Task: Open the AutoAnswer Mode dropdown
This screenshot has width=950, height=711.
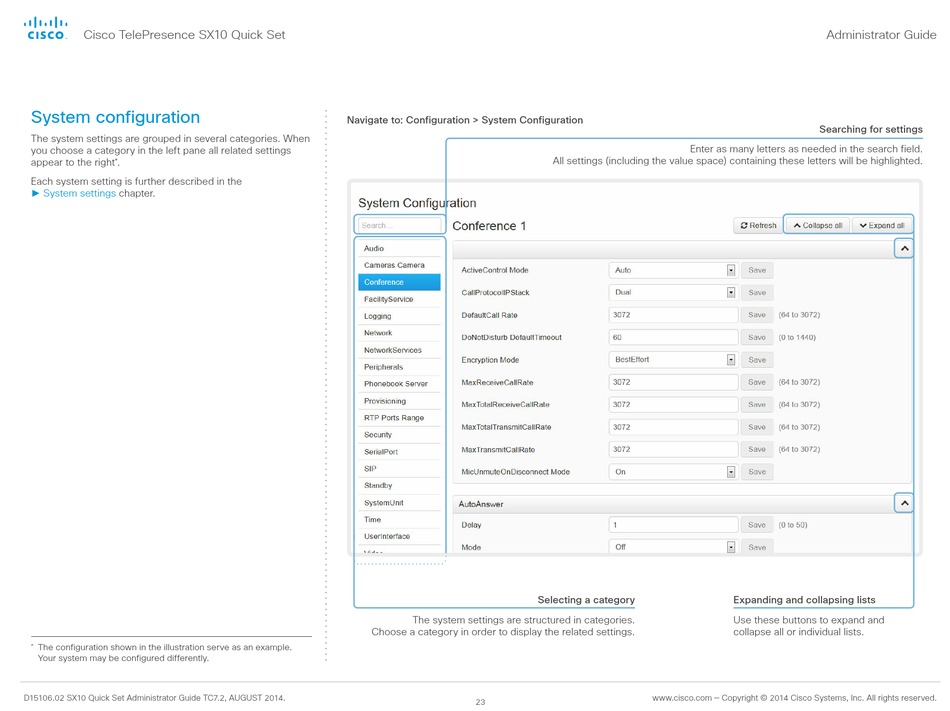Action: (673, 547)
